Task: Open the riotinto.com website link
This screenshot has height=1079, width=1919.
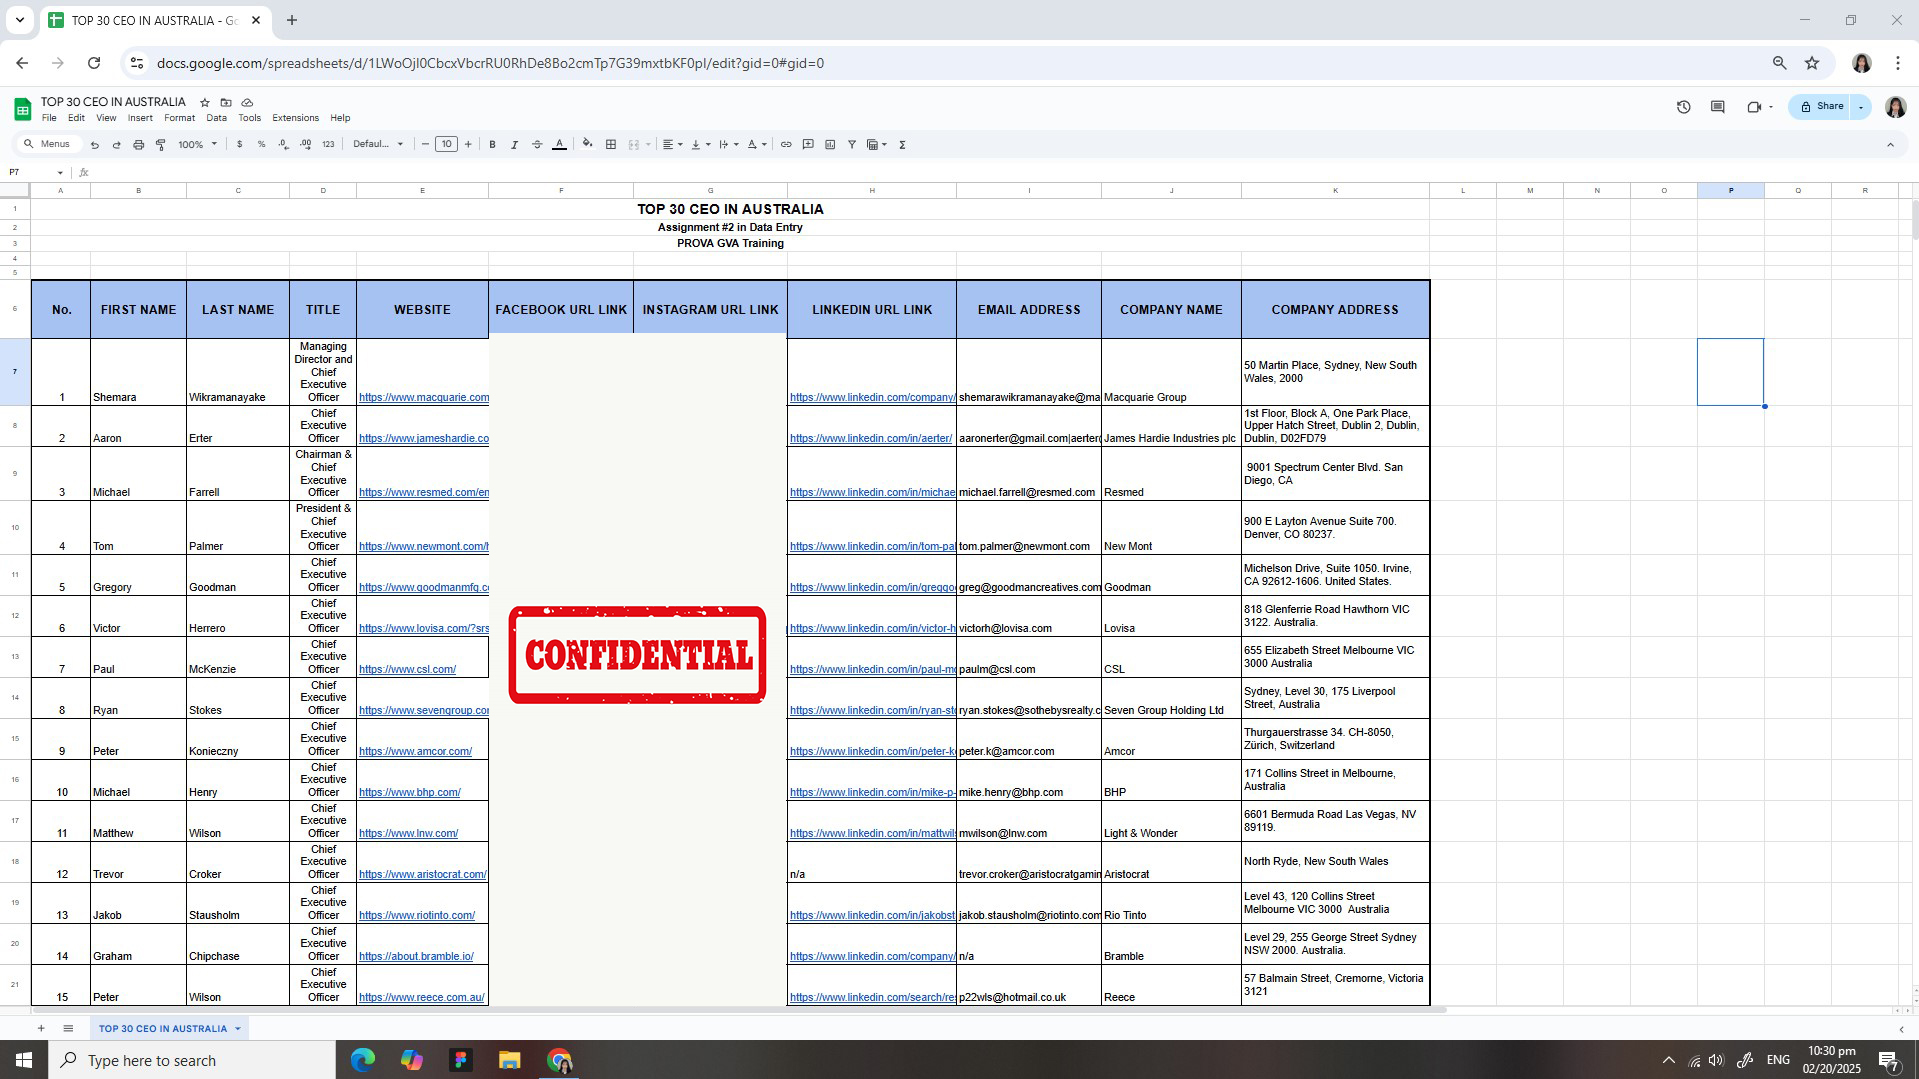Action: 417,916
